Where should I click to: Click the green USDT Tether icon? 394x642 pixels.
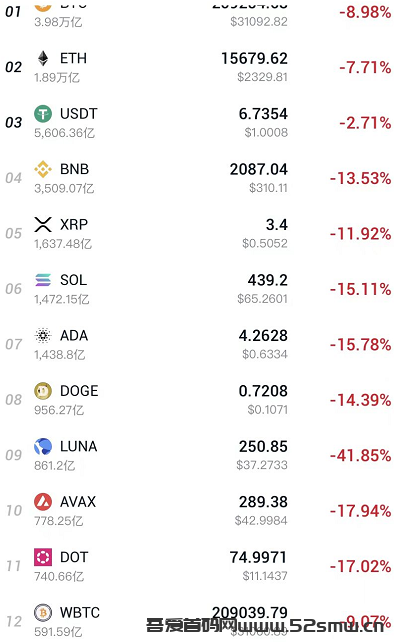click(x=43, y=114)
